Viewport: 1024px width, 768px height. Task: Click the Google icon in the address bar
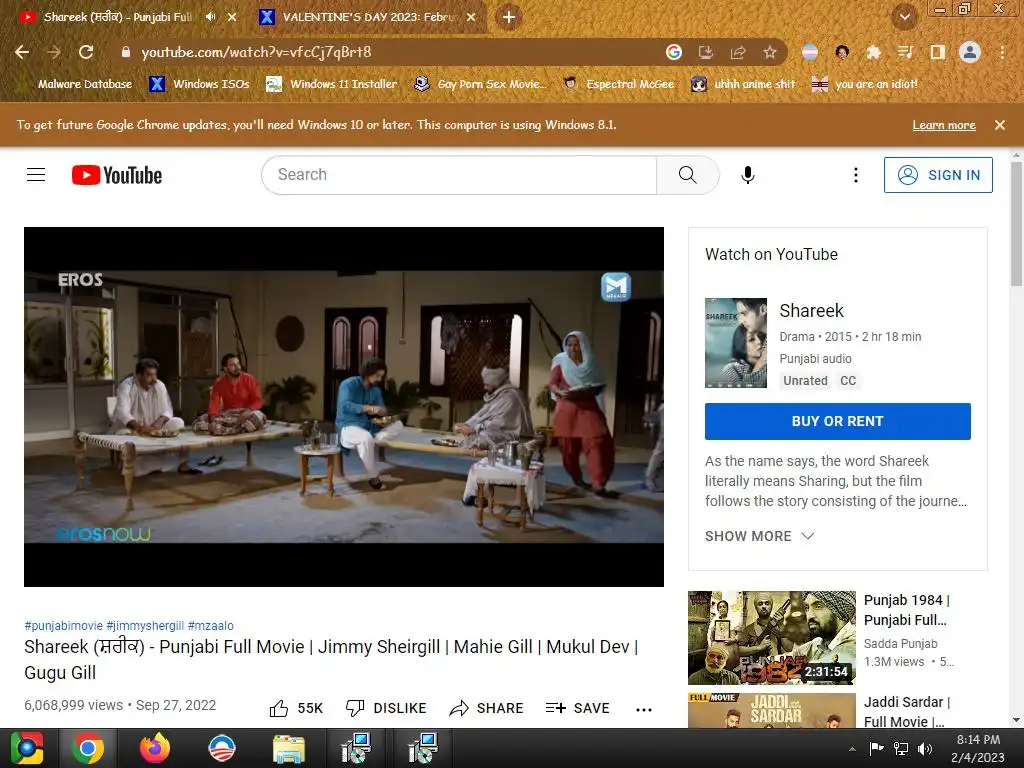674,52
